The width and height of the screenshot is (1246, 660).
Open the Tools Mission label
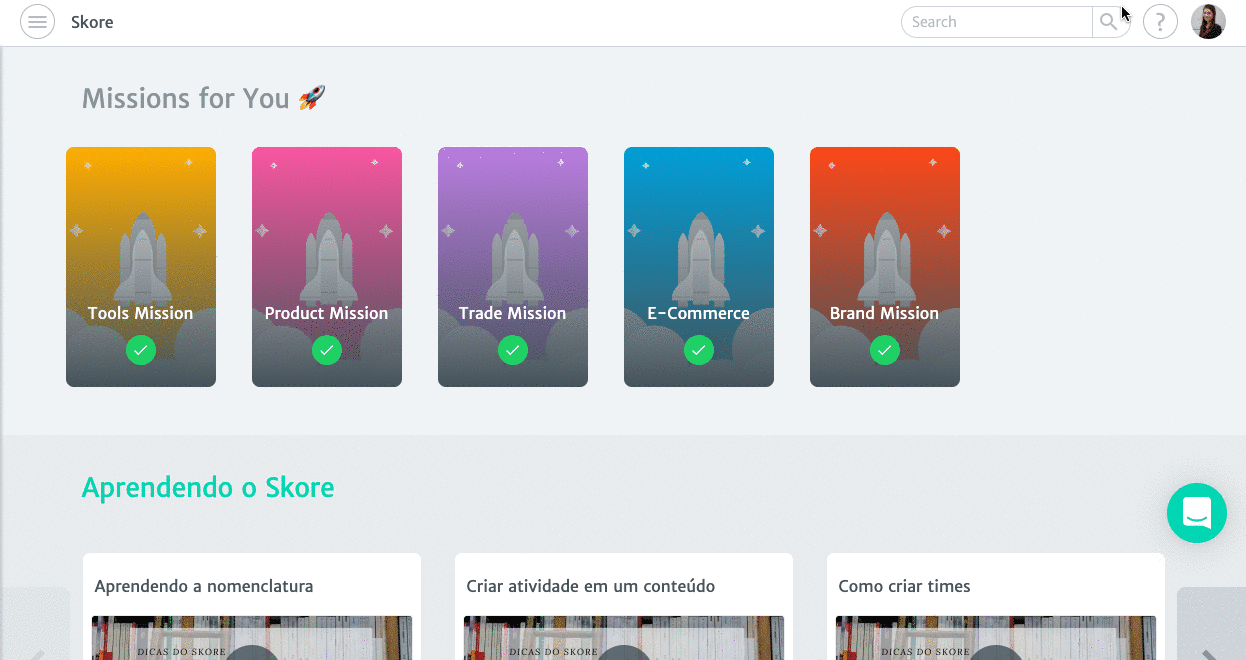(141, 313)
